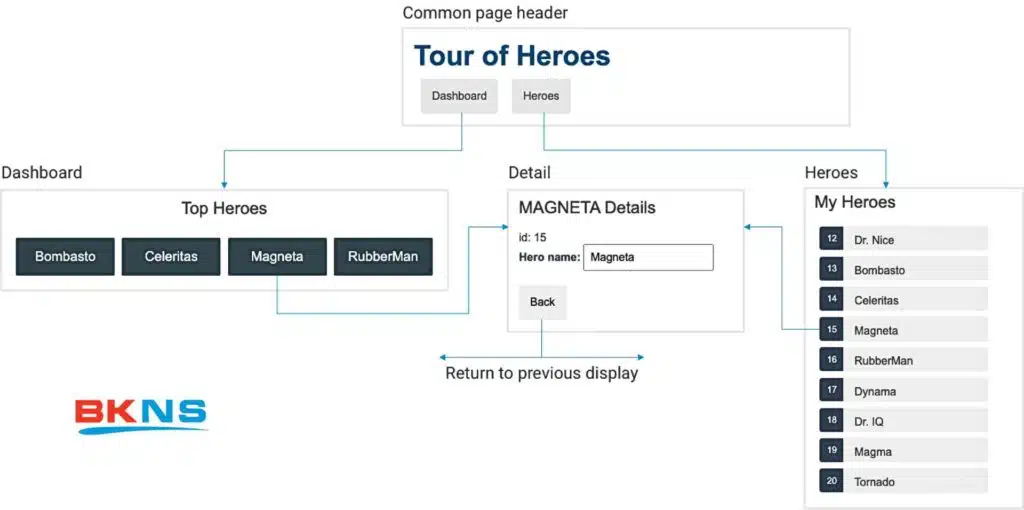
Task: Click the number 16 badge for RubberMan
Action: coord(831,360)
